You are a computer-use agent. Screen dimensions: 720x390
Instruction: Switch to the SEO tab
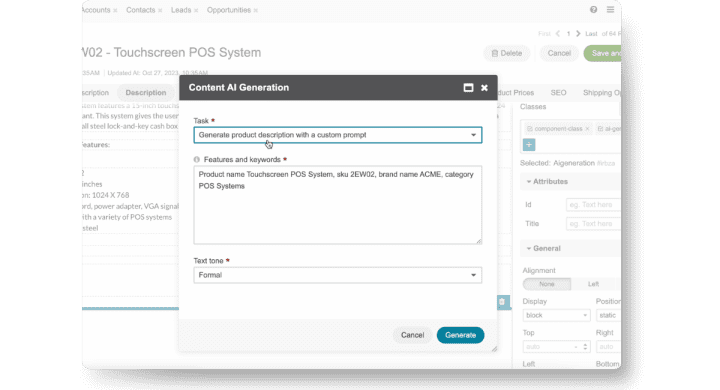coord(558,93)
